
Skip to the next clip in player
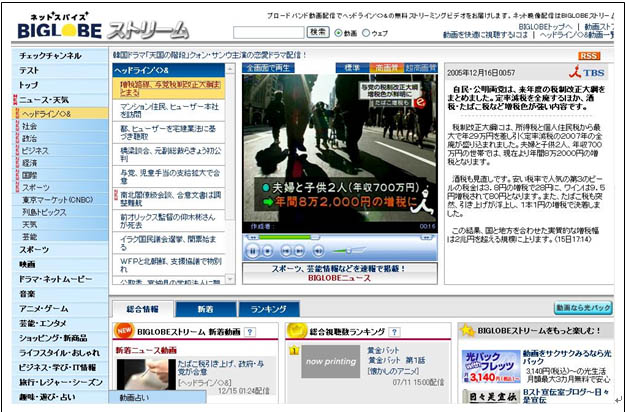pos(299,251)
